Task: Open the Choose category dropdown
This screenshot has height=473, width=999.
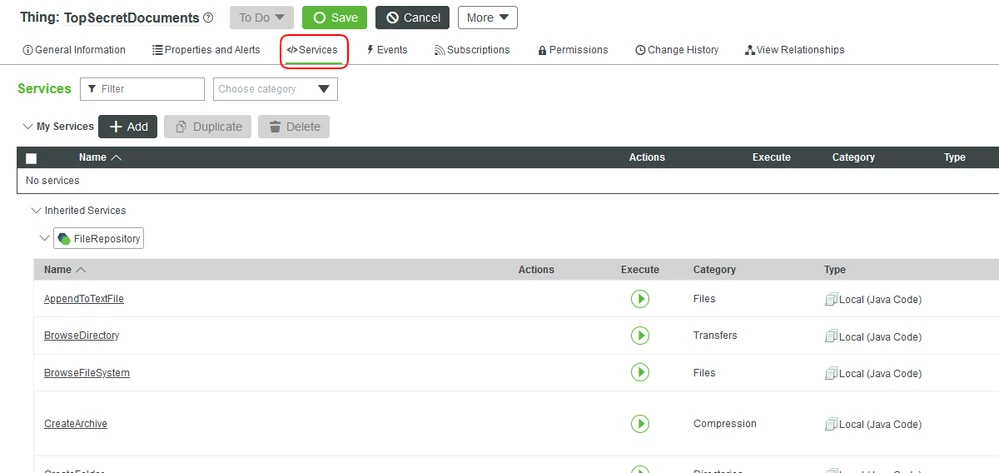Action: pyautogui.click(x=275, y=89)
